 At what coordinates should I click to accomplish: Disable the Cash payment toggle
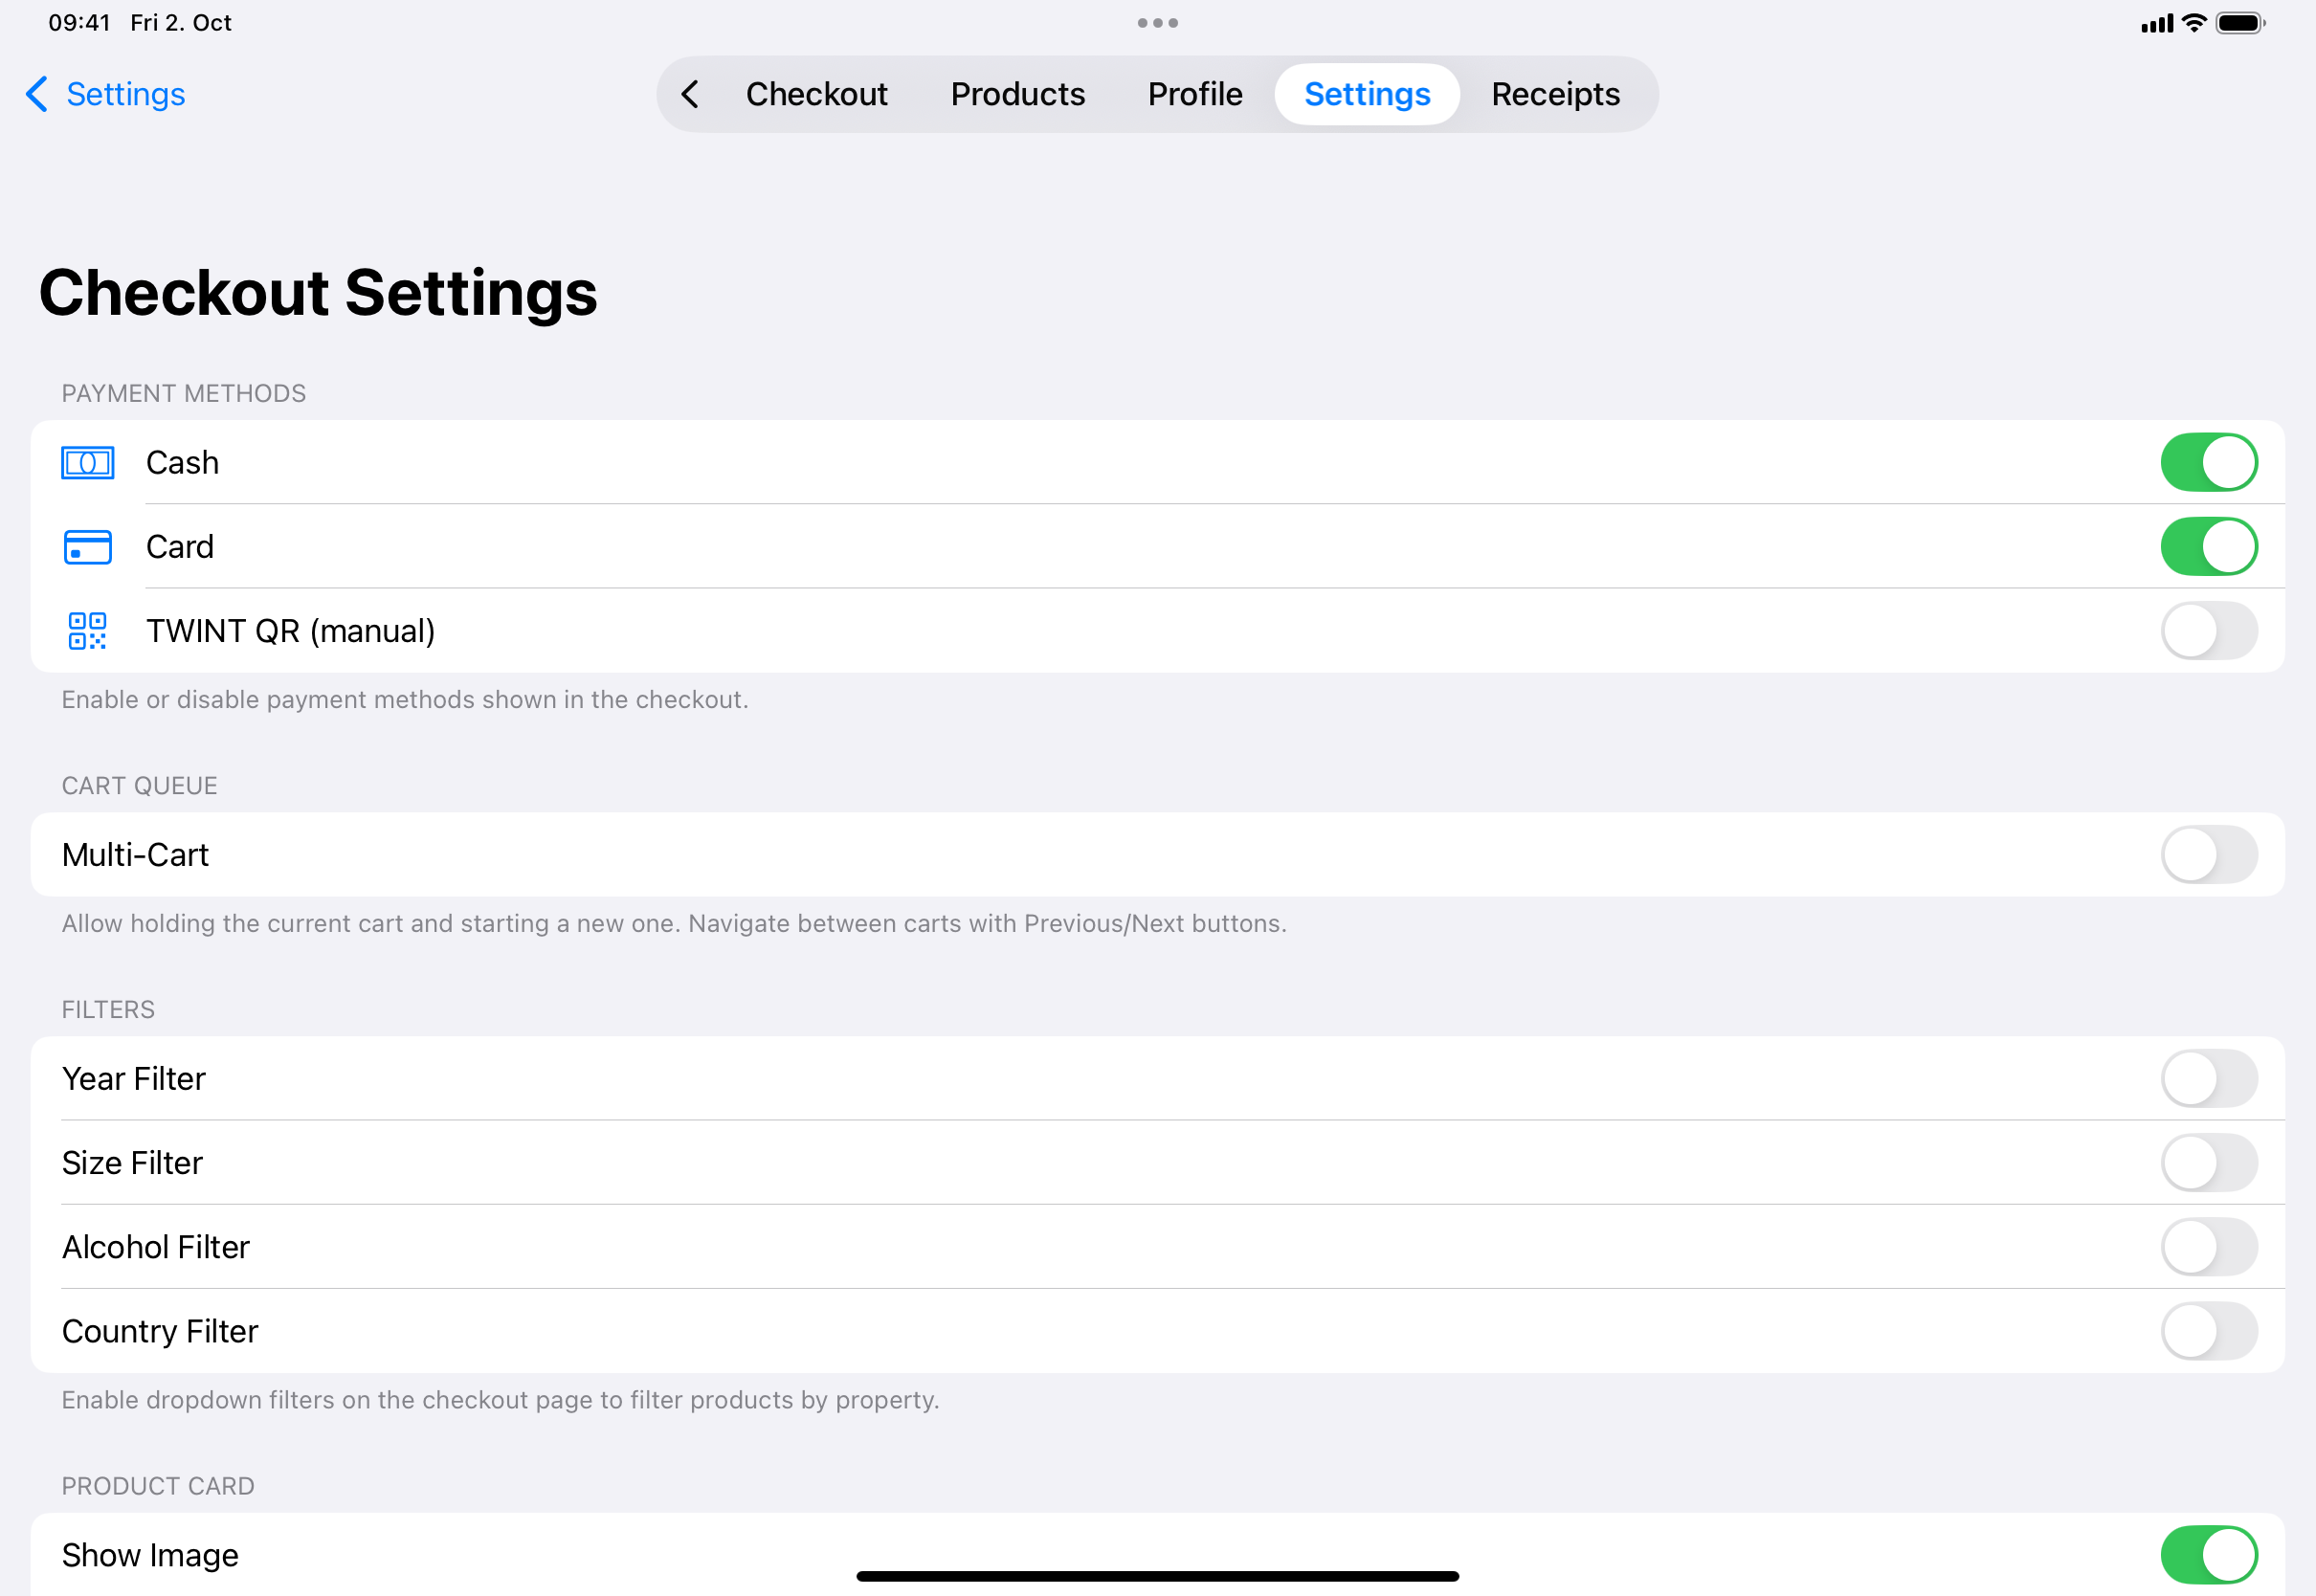click(x=2209, y=462)
